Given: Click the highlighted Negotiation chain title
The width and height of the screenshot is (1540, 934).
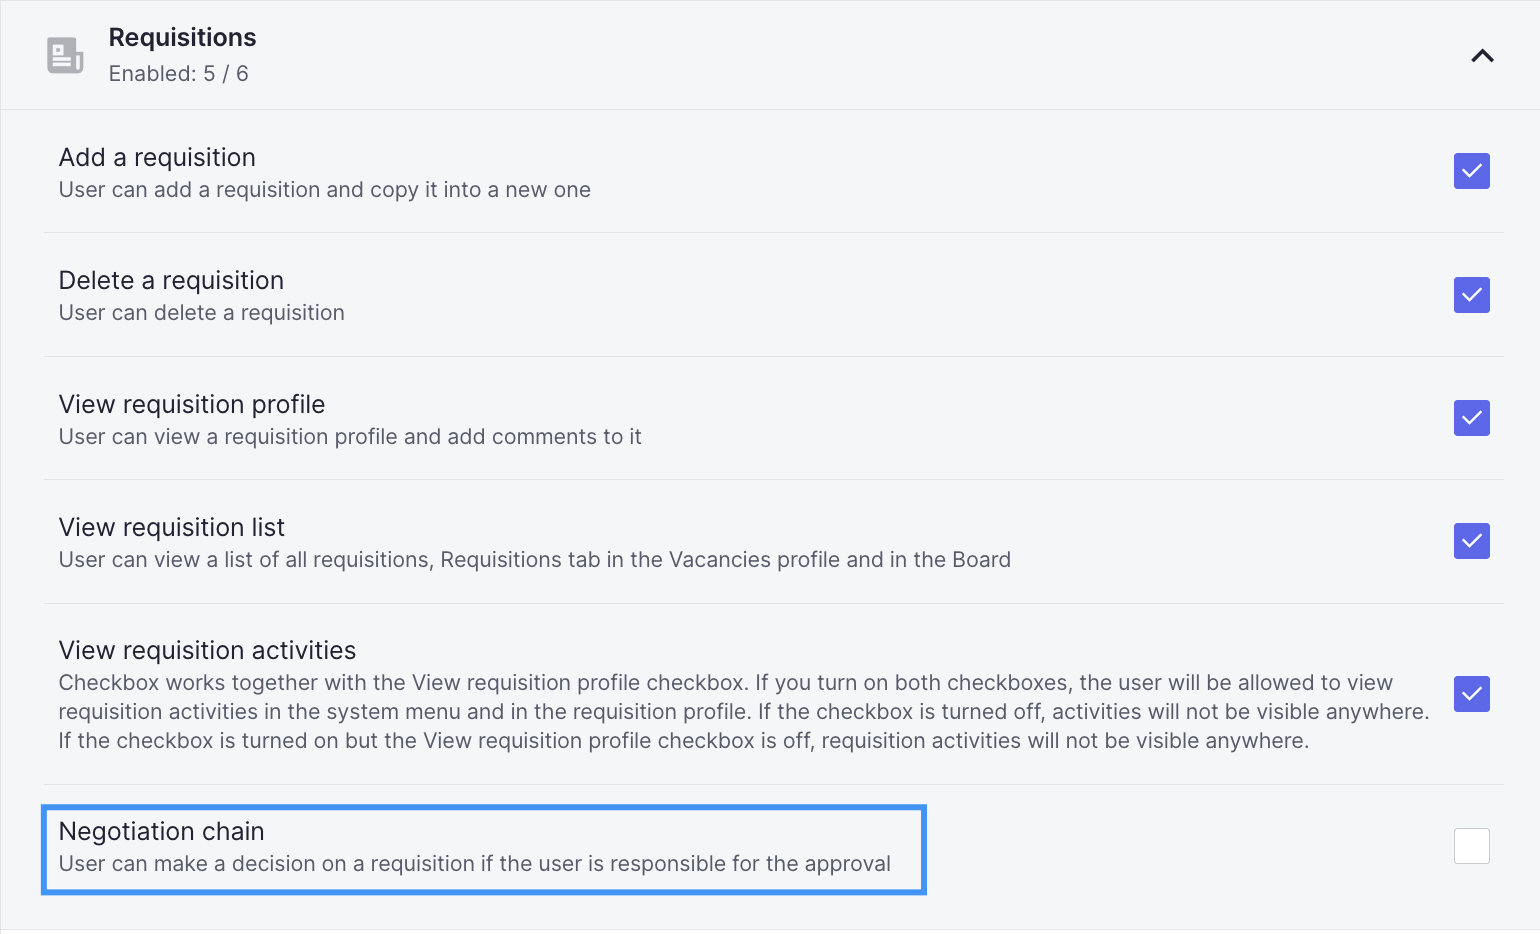Looking at the screenshot, I should pos(161,831).
